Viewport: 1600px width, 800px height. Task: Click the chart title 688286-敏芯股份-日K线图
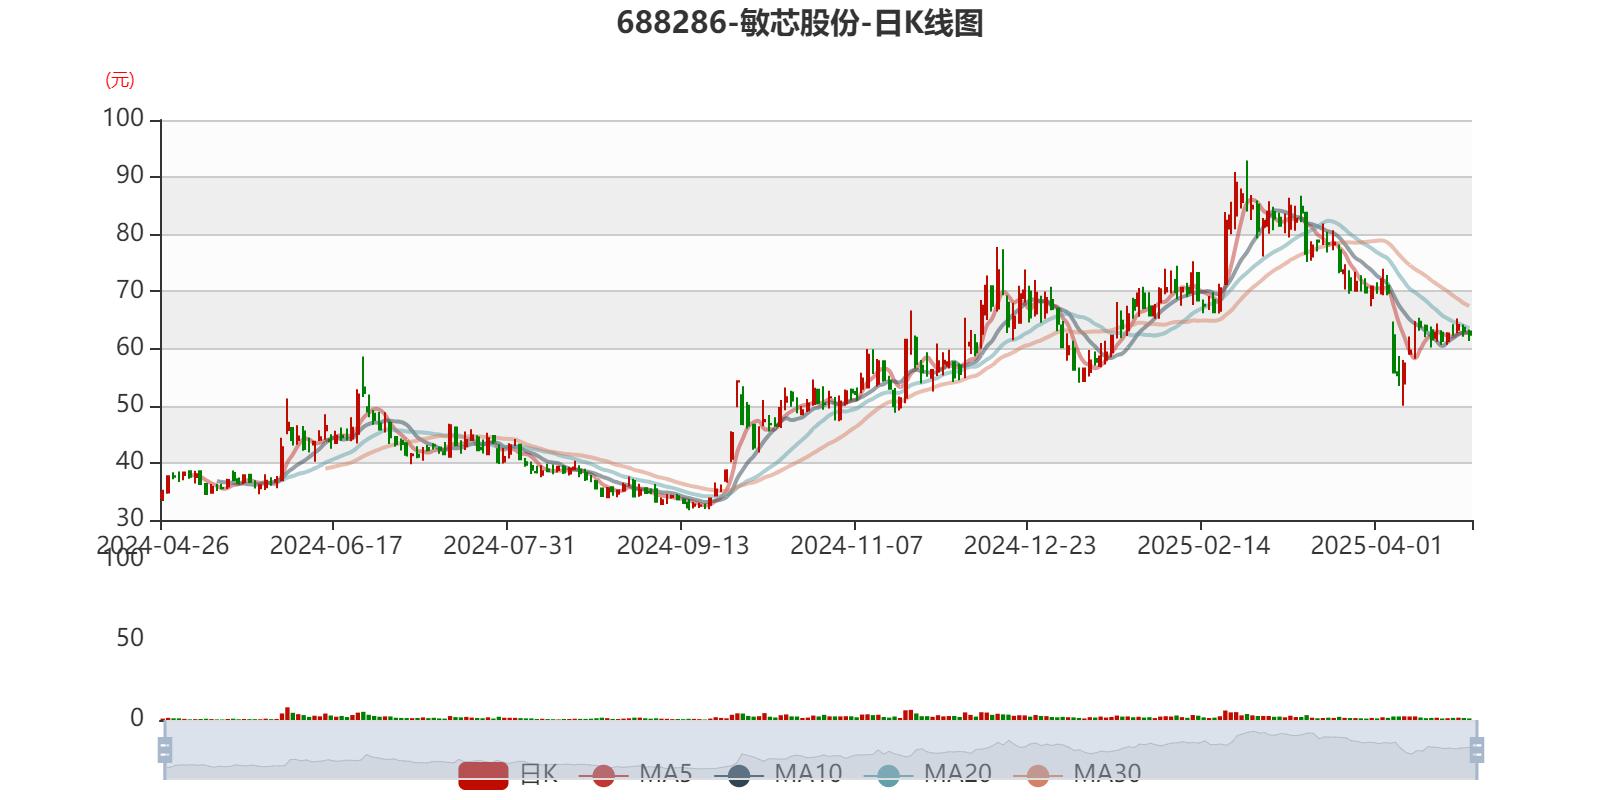click(x=800, y=23)
